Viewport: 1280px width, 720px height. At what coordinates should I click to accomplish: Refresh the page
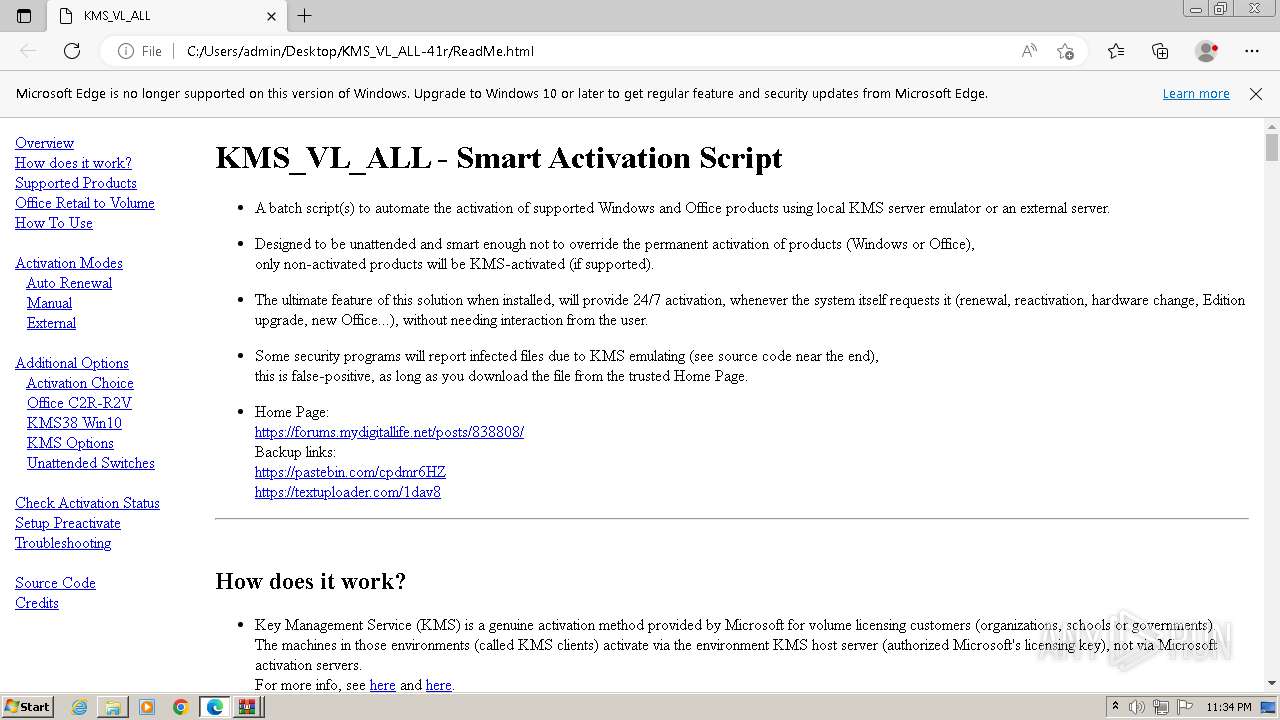[x=72, y=51]
